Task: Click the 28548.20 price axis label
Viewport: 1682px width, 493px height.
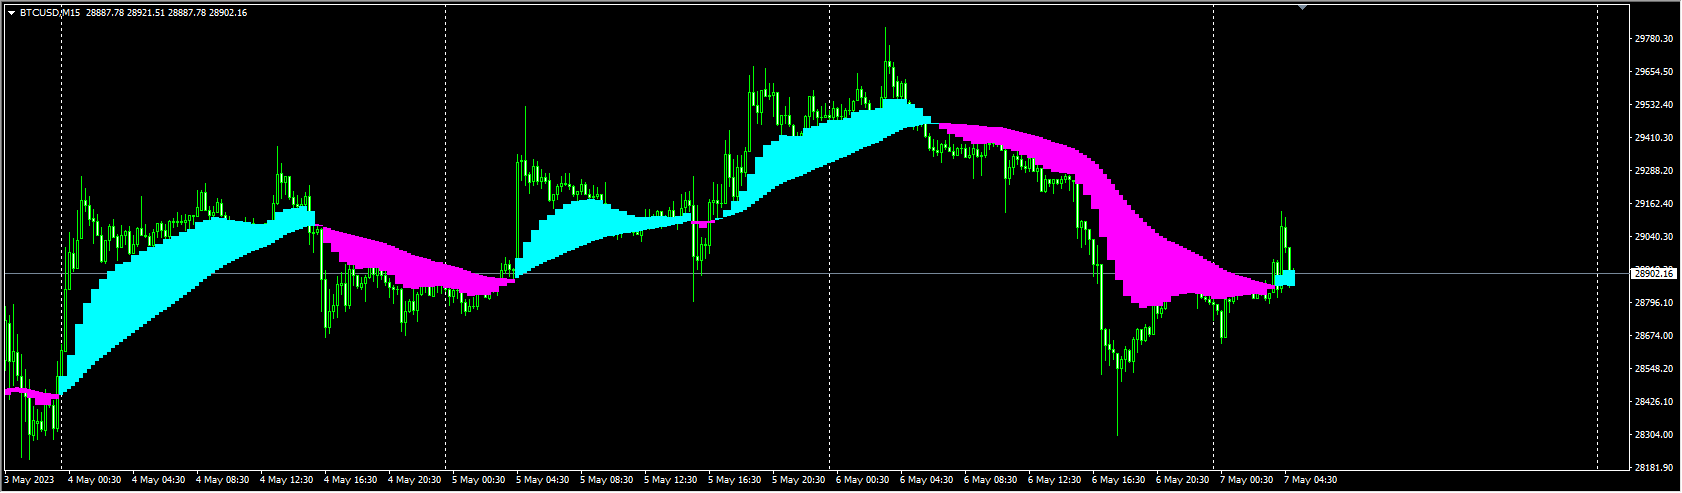Action: pyautogui.click(x=1654, y=369)
